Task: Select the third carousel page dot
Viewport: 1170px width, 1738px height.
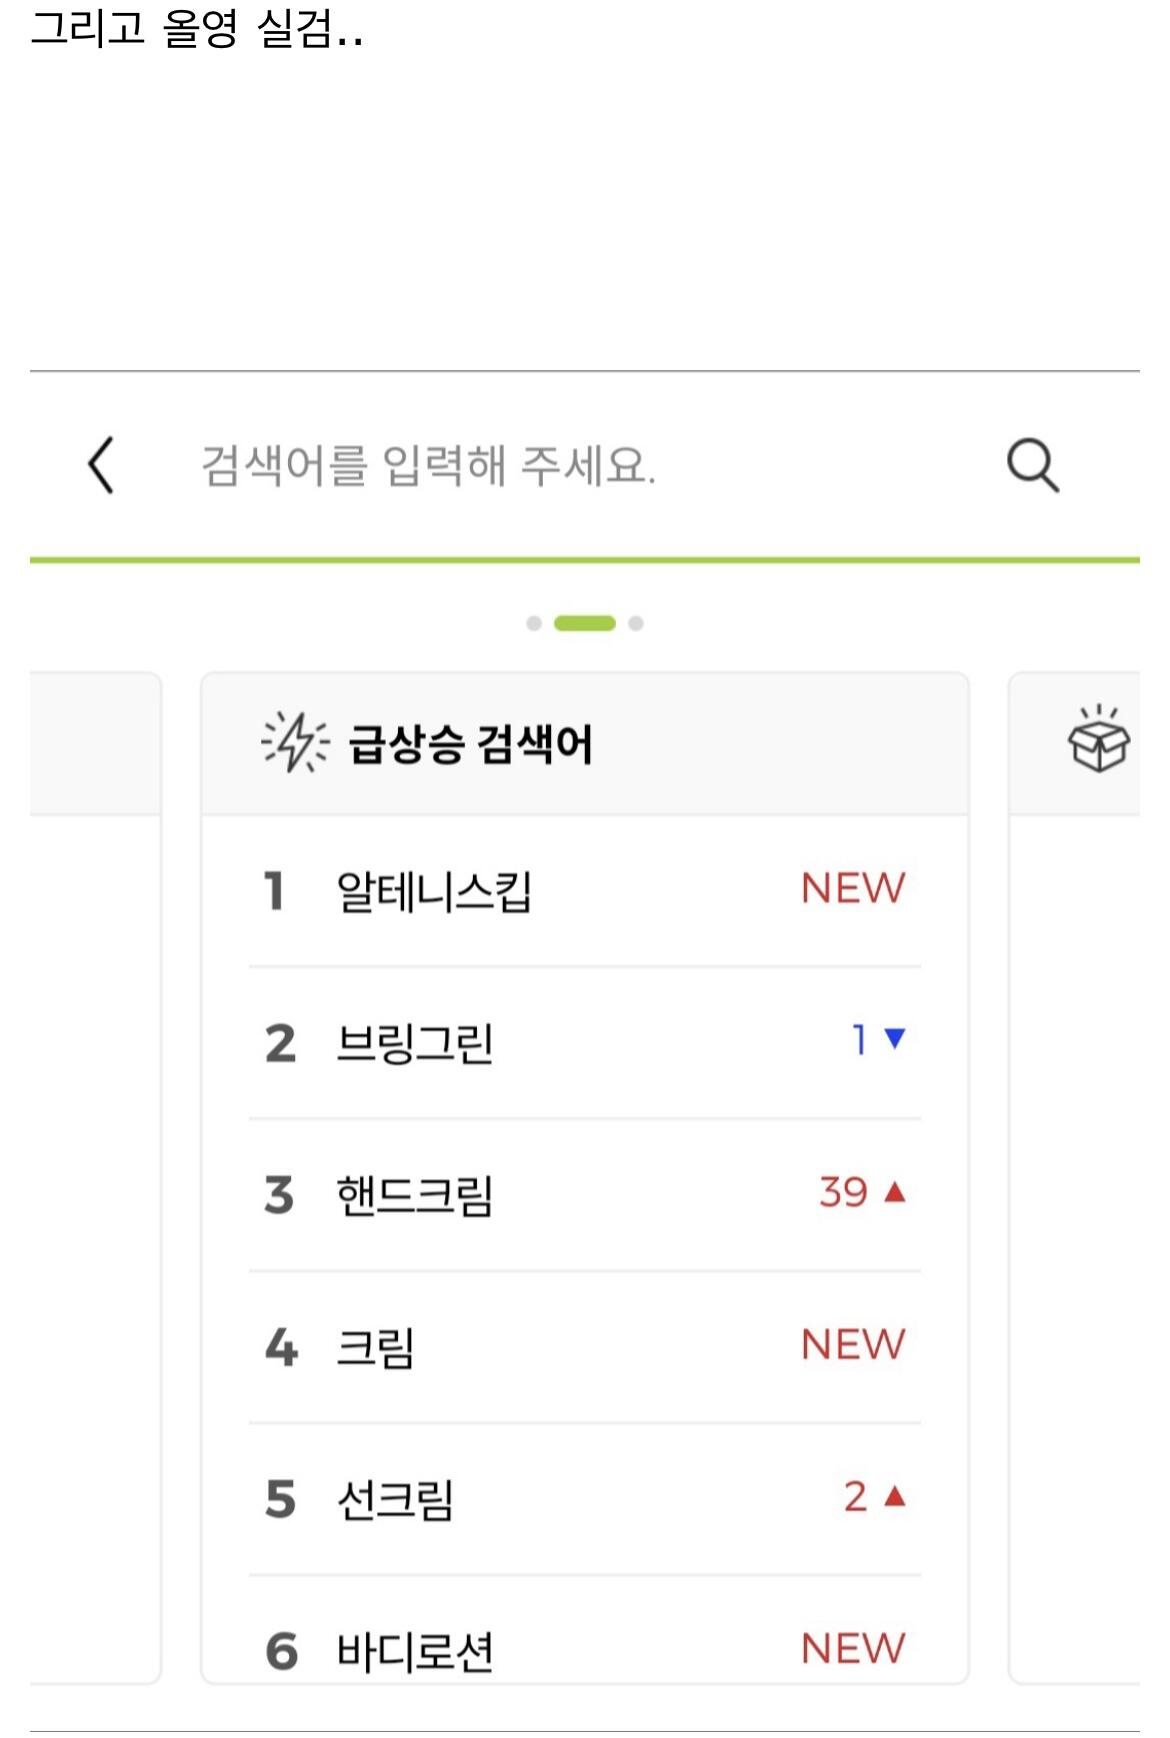Action: (636, 624)
